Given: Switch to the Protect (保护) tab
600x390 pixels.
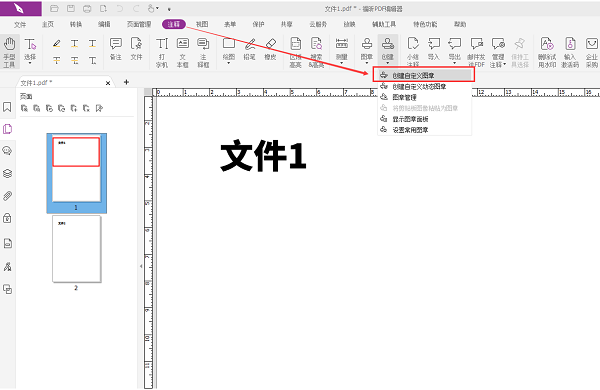Looking at the screenshot, I should (258, 24).
